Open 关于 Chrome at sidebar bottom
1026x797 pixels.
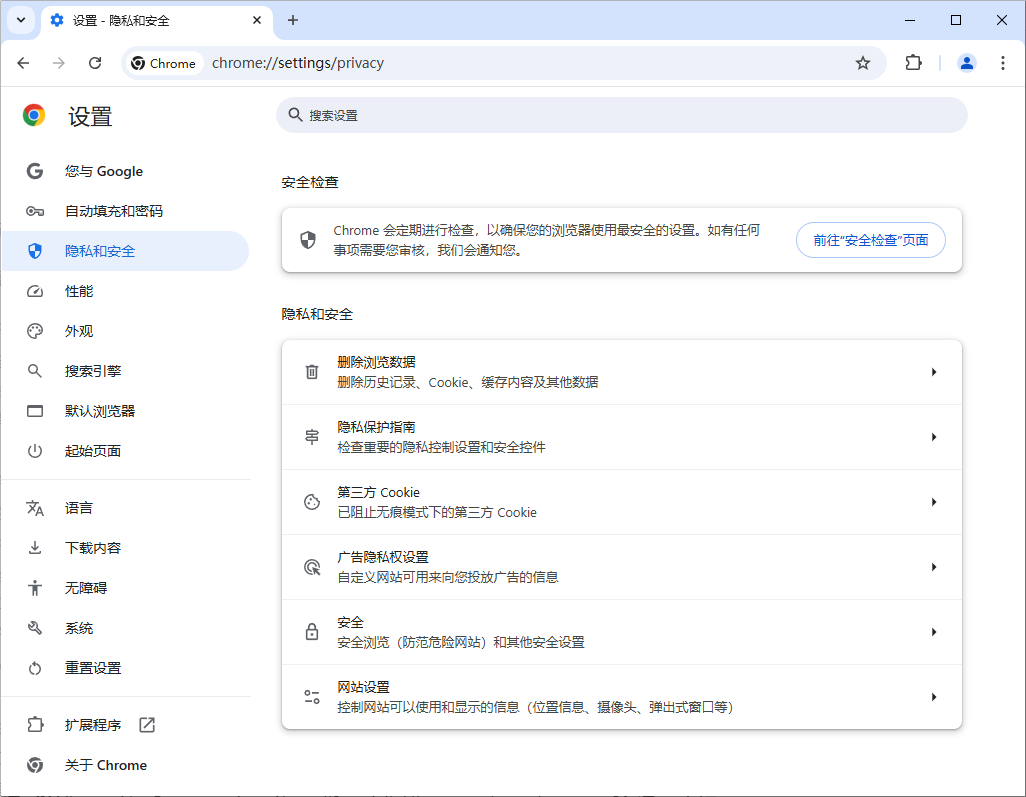(x=105, y=765)
